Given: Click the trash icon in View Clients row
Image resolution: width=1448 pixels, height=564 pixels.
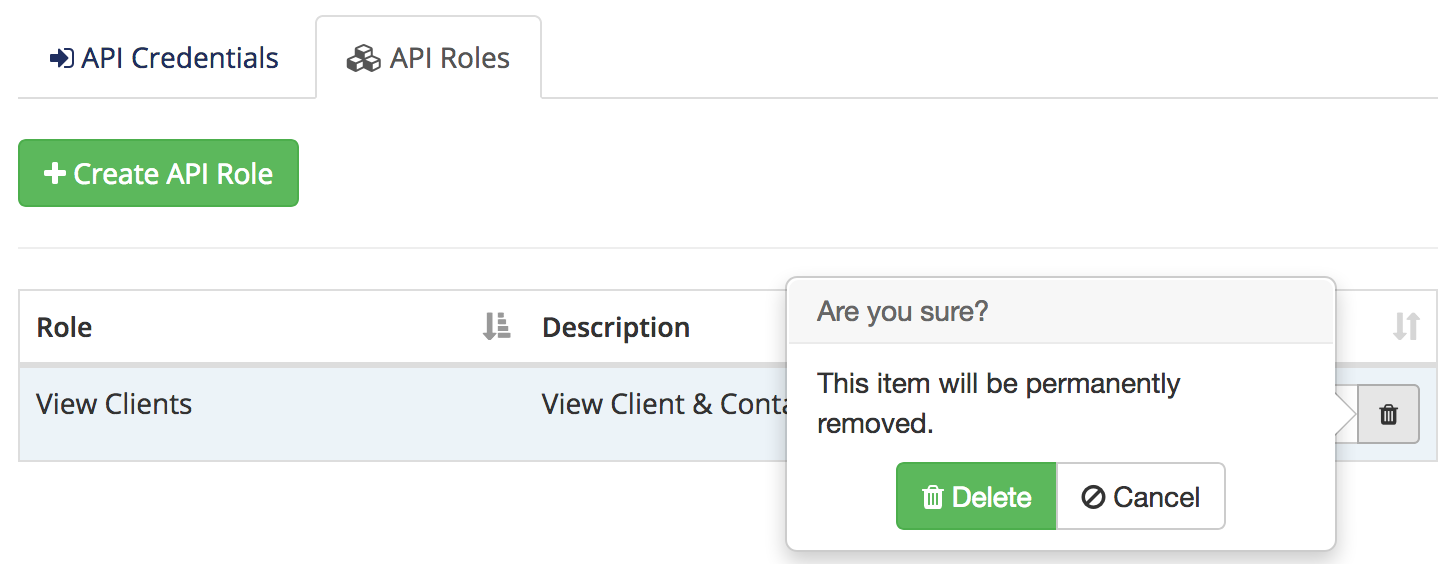Looking at the screenshot, I should [x=1388, y=414].
